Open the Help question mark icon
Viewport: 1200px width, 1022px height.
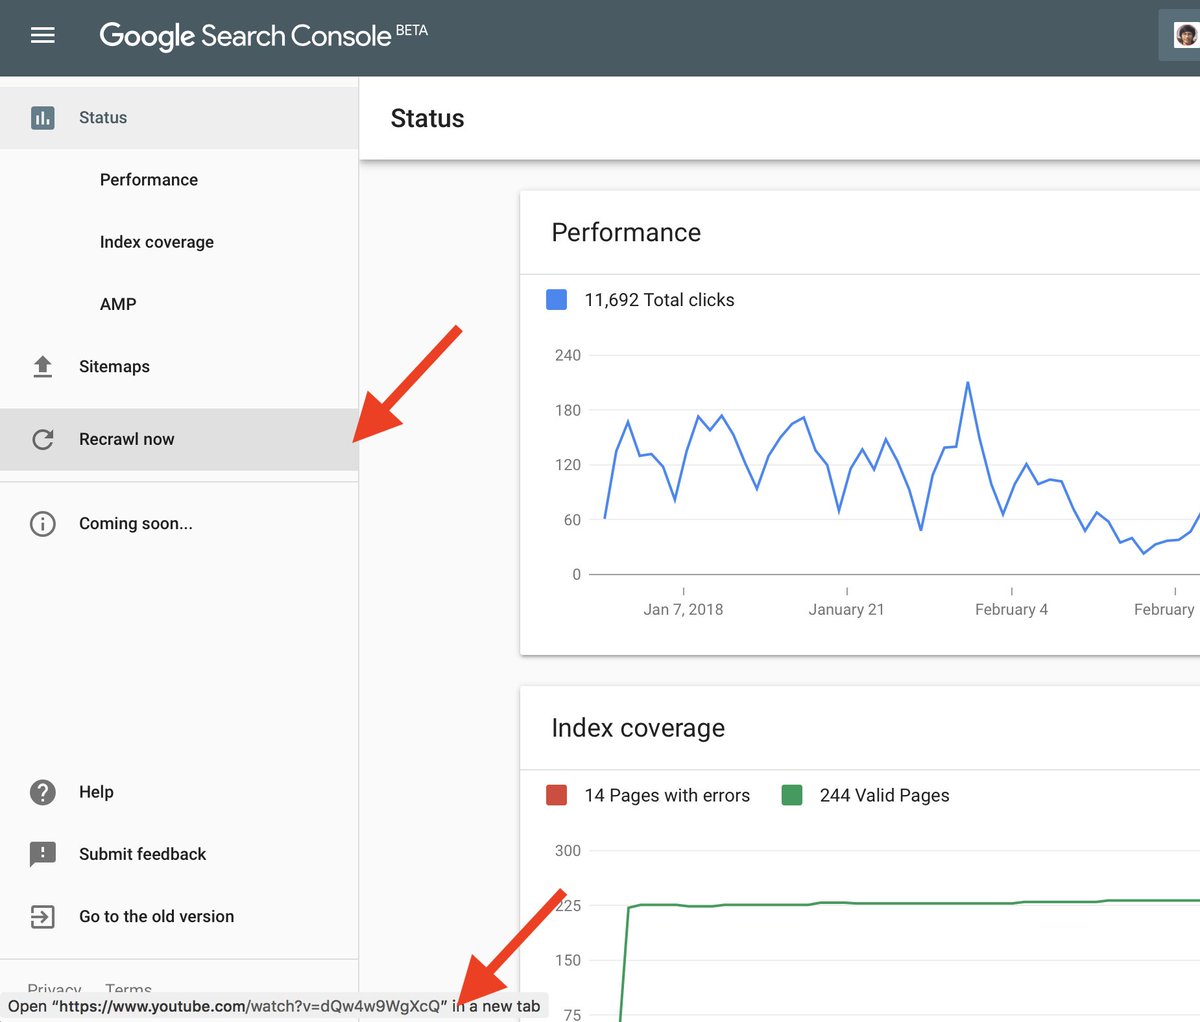(42, 792)
